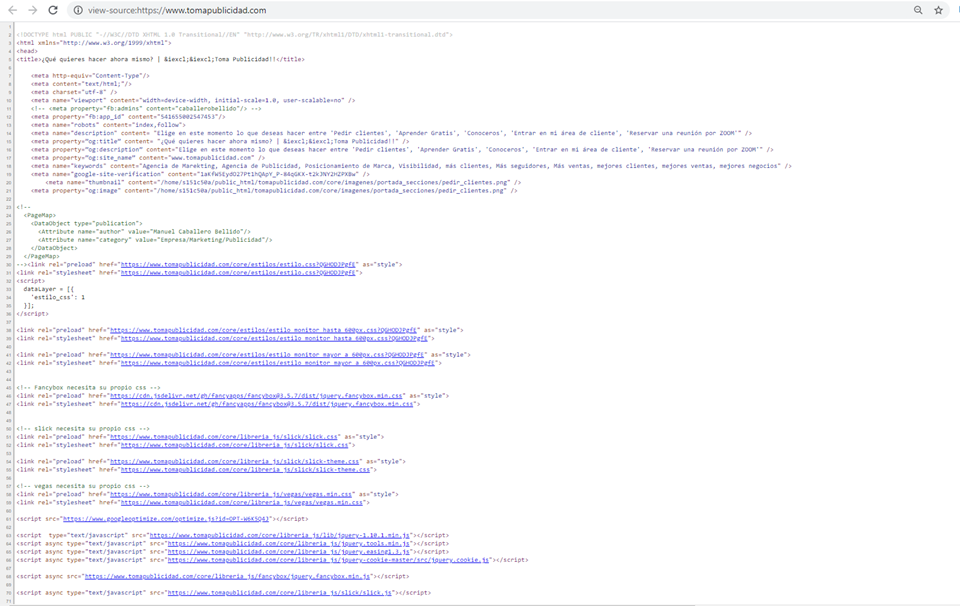Click the title tag line text
This screenshot has height=606, width=960.
tap(160, 59)
